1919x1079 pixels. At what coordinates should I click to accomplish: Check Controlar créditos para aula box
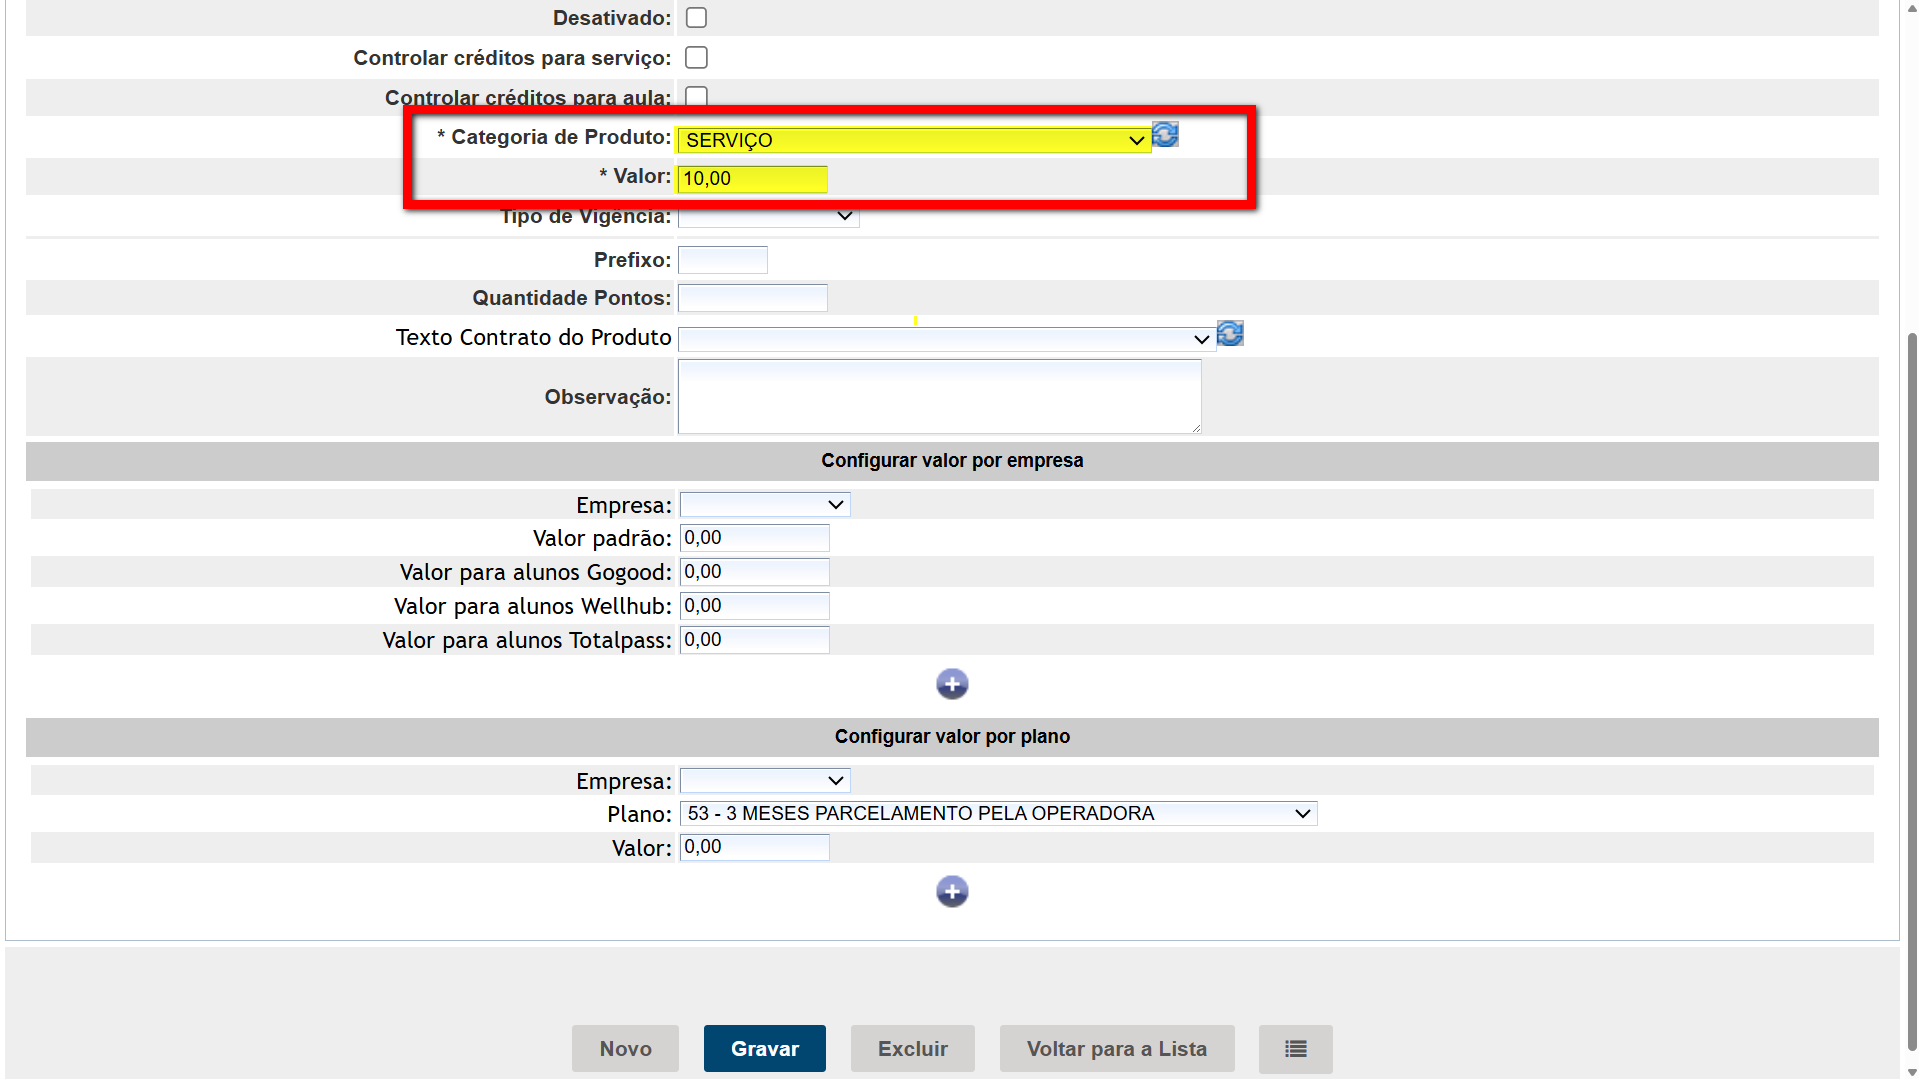coord(696,96)
